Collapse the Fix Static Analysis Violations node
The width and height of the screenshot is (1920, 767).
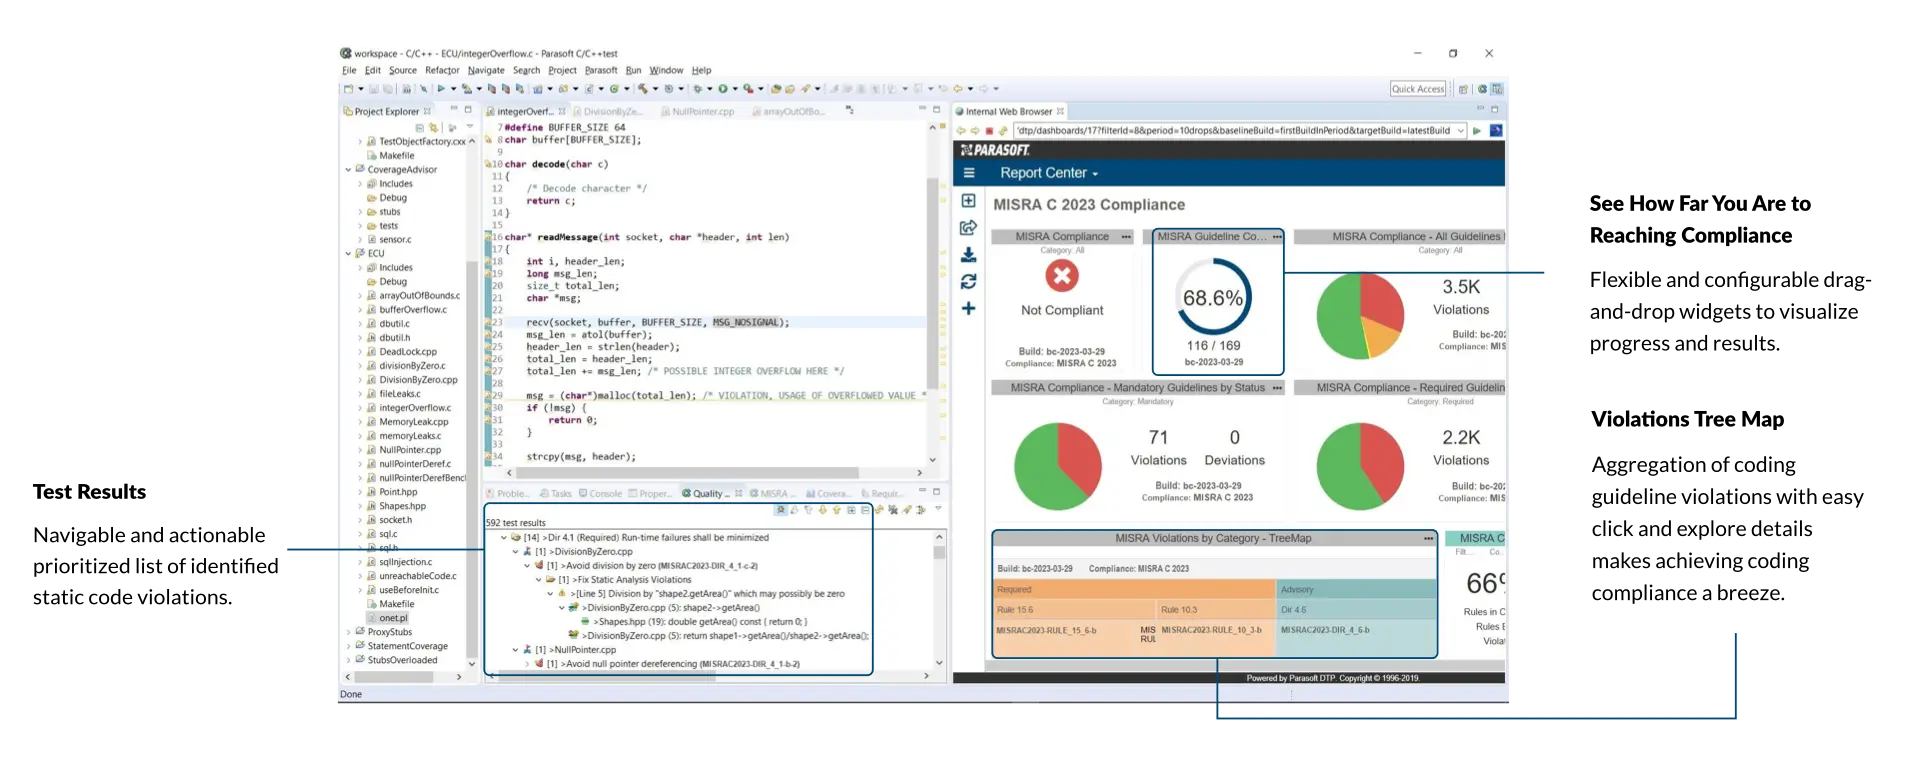tap(538, 580)
